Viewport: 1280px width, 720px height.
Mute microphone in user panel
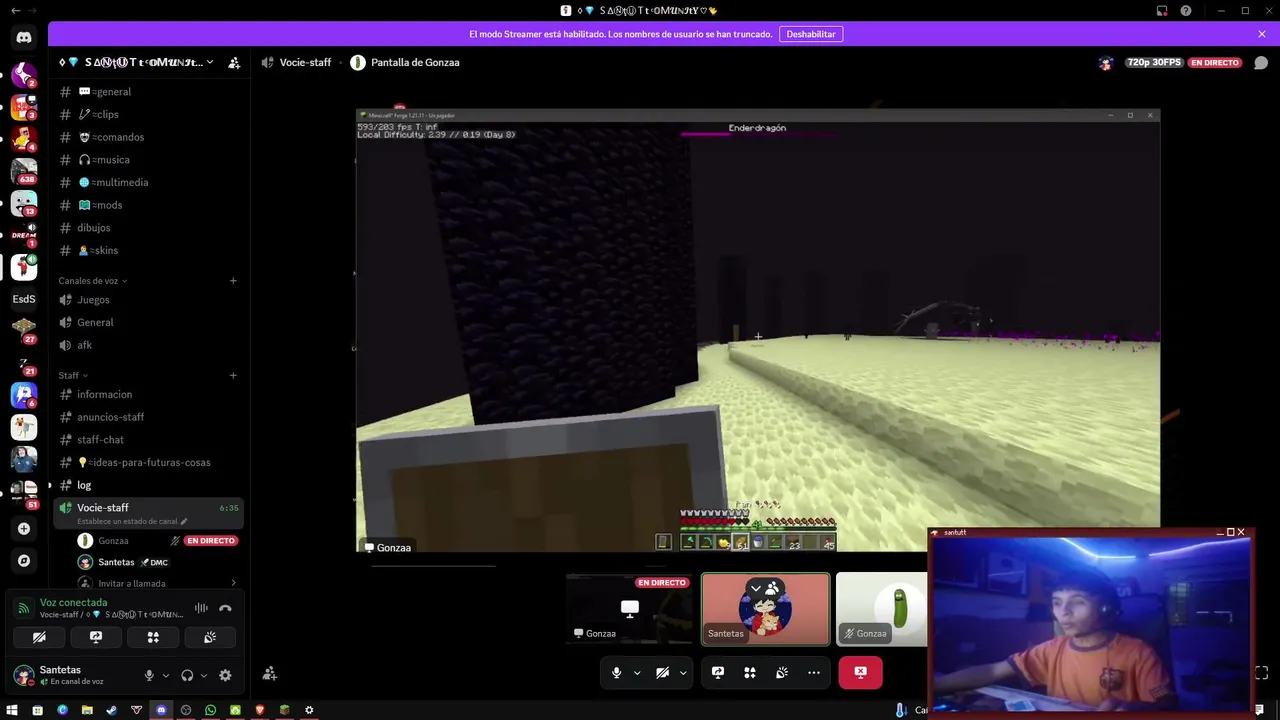[x=149, y=675]
